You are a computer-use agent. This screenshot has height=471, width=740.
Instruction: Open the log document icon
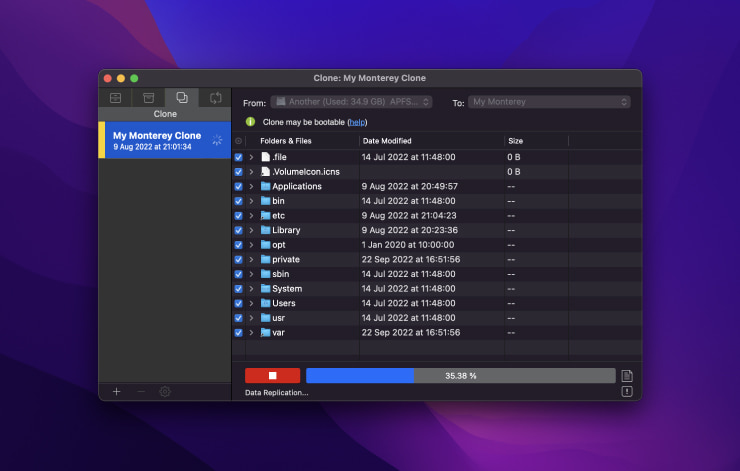click(x=627, y=376)
